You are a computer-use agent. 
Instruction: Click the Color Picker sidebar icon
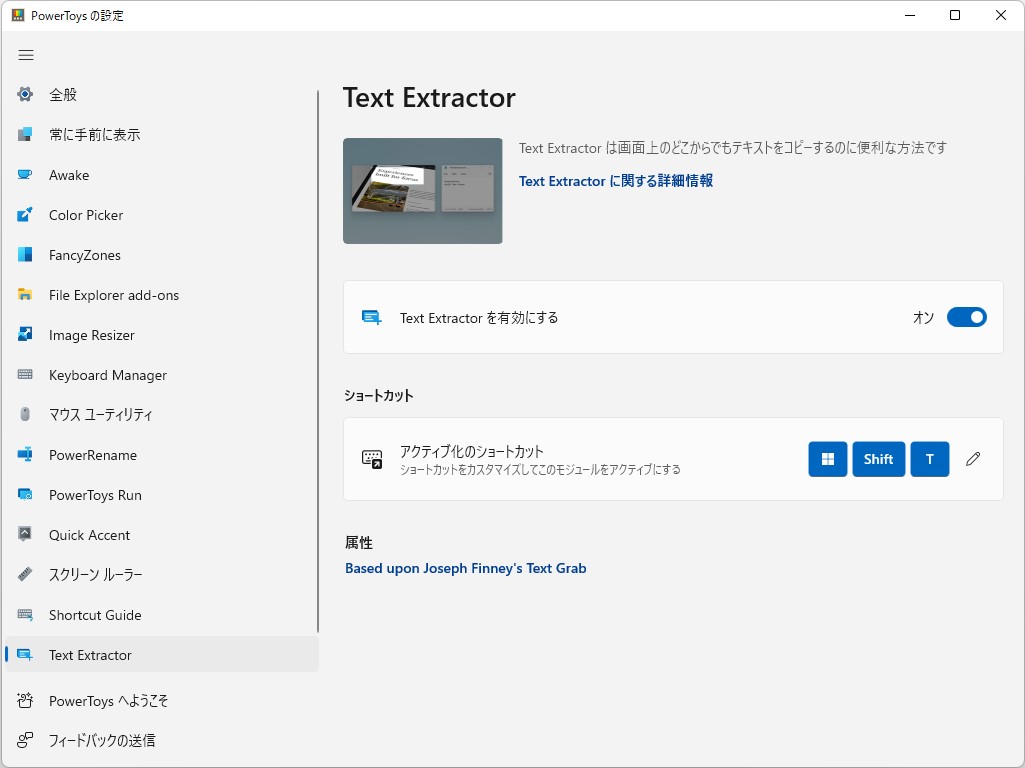(26, 215)
